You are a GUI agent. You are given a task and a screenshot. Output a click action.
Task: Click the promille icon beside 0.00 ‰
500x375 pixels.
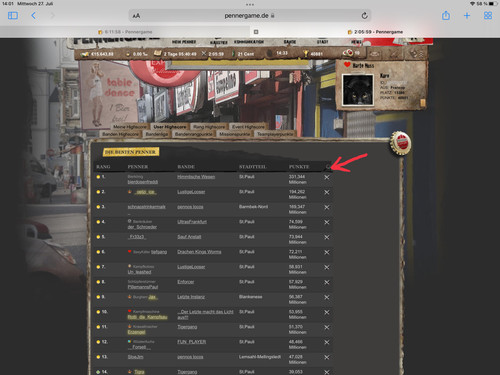pyautogui.click(x=128, y=54)
